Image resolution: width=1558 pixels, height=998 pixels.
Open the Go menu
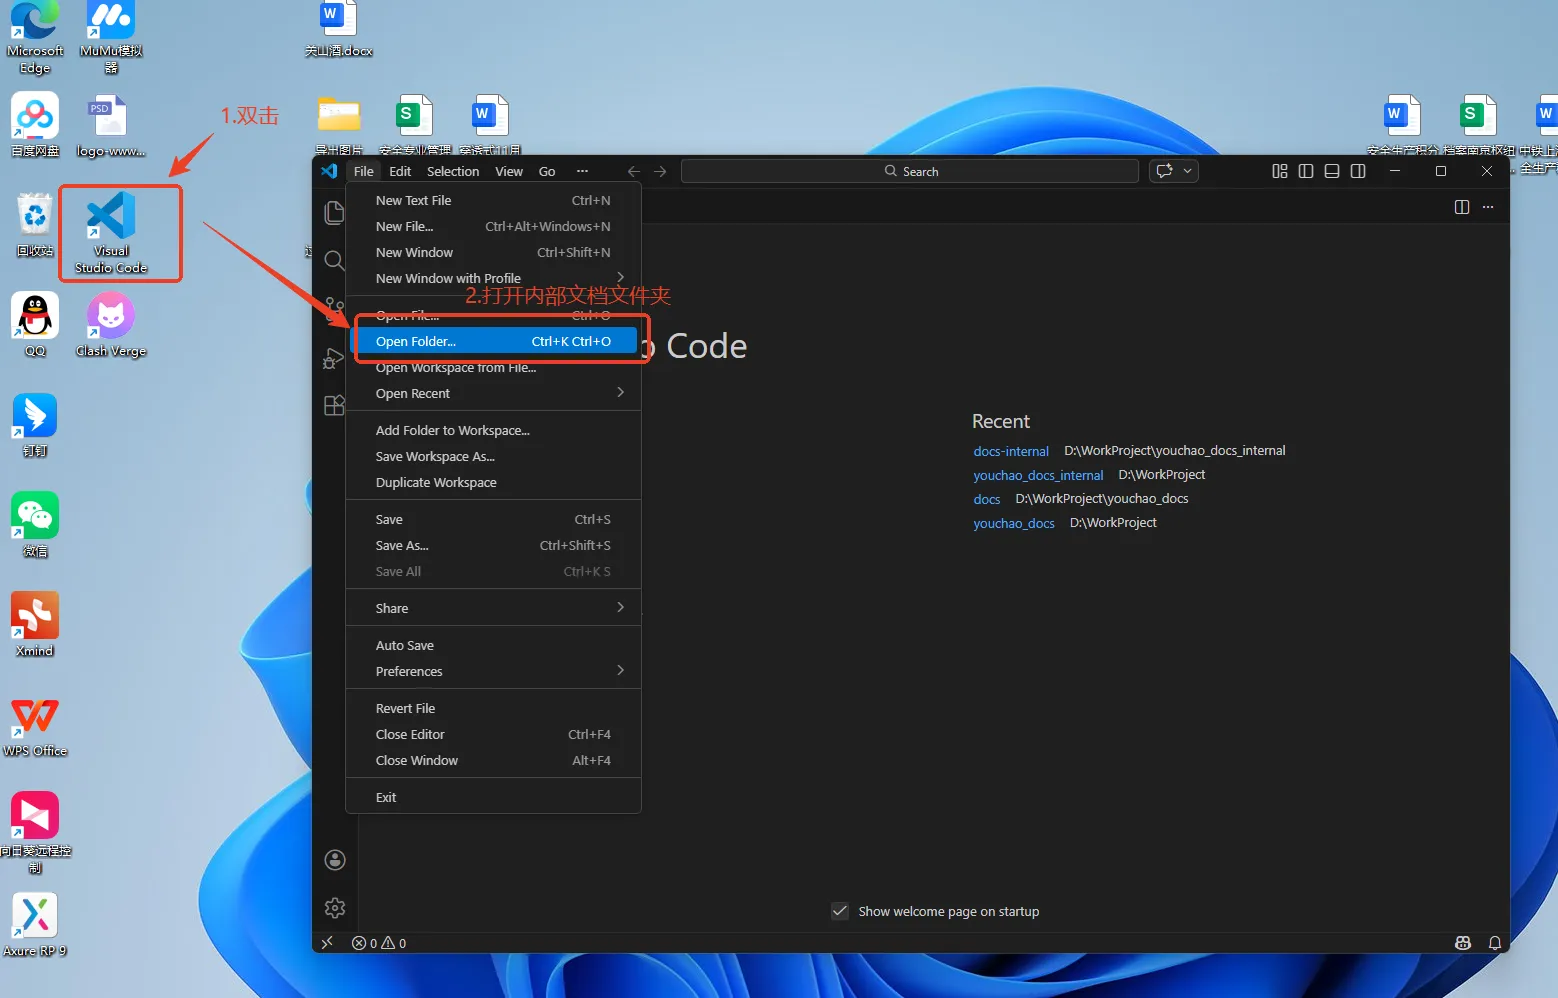547,171
